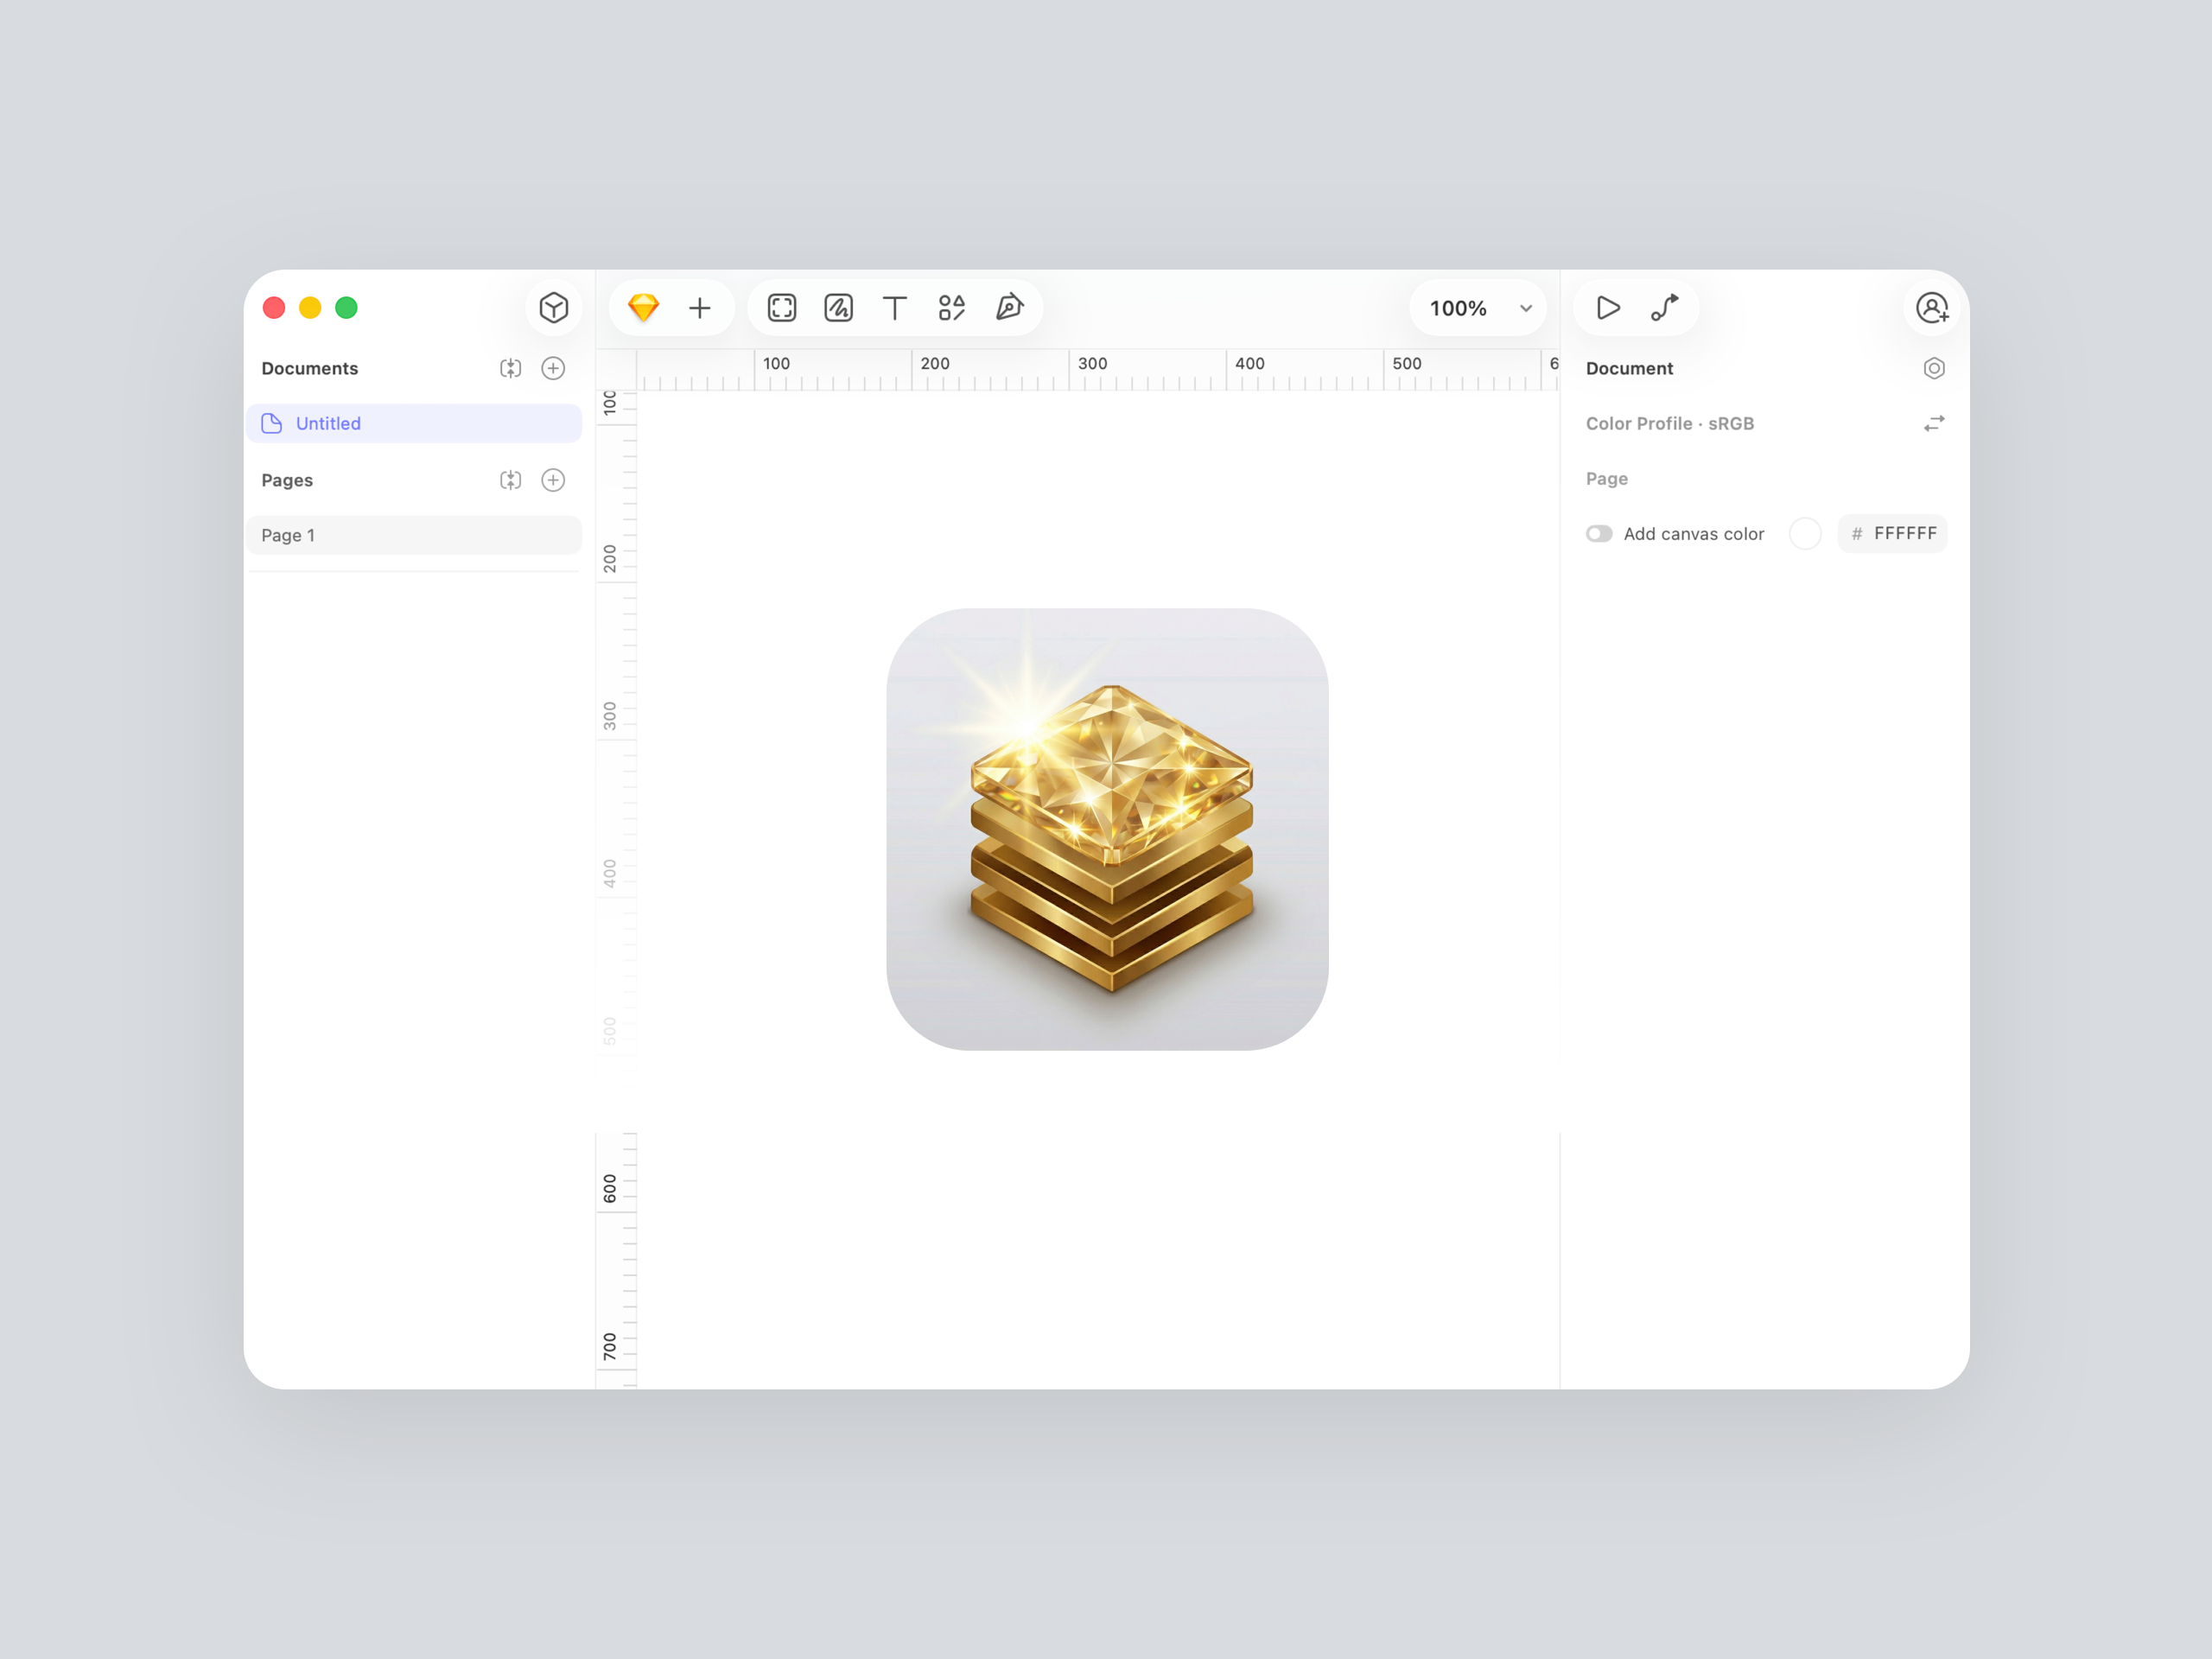Open the Shapes and components tool
2212x1659 pixels.
click(x=951, y=308)
